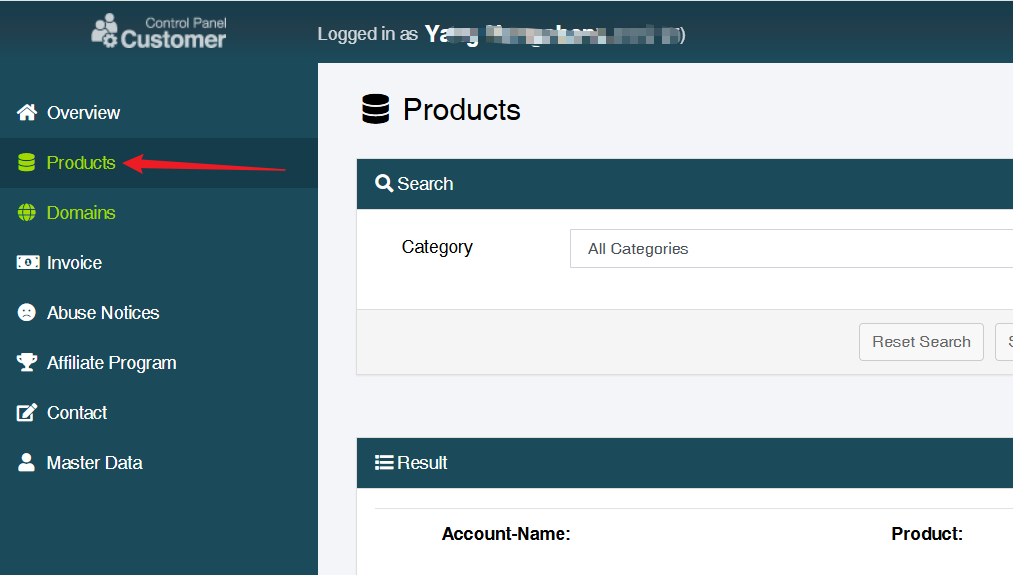
Task: Click the list icon in Result header
Action: pyautogui.click(x=384, y=463)
